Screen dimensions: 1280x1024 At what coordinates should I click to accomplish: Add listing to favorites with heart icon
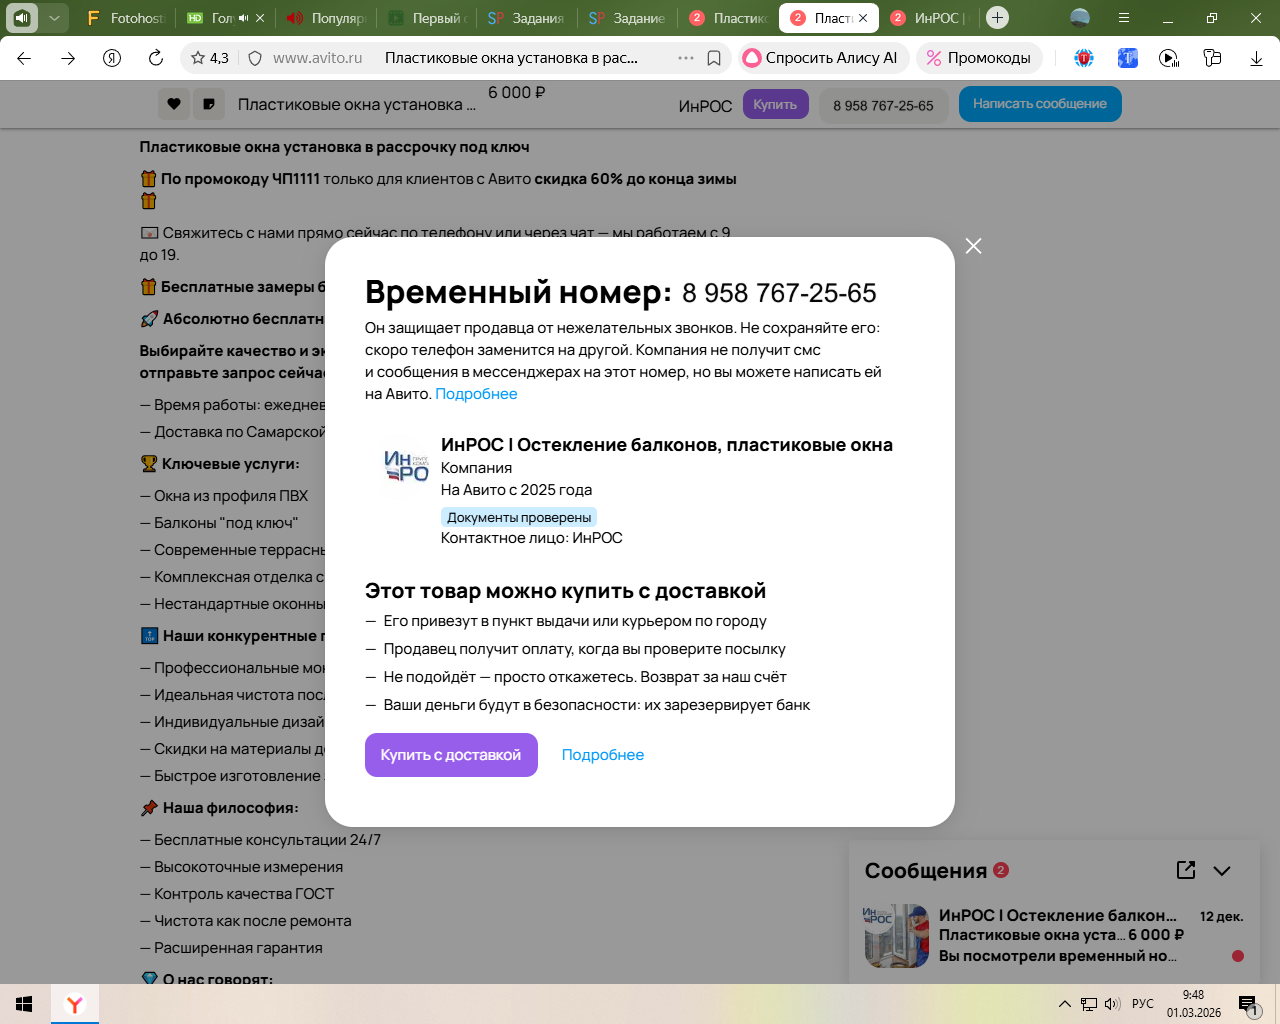pos(174,104)
